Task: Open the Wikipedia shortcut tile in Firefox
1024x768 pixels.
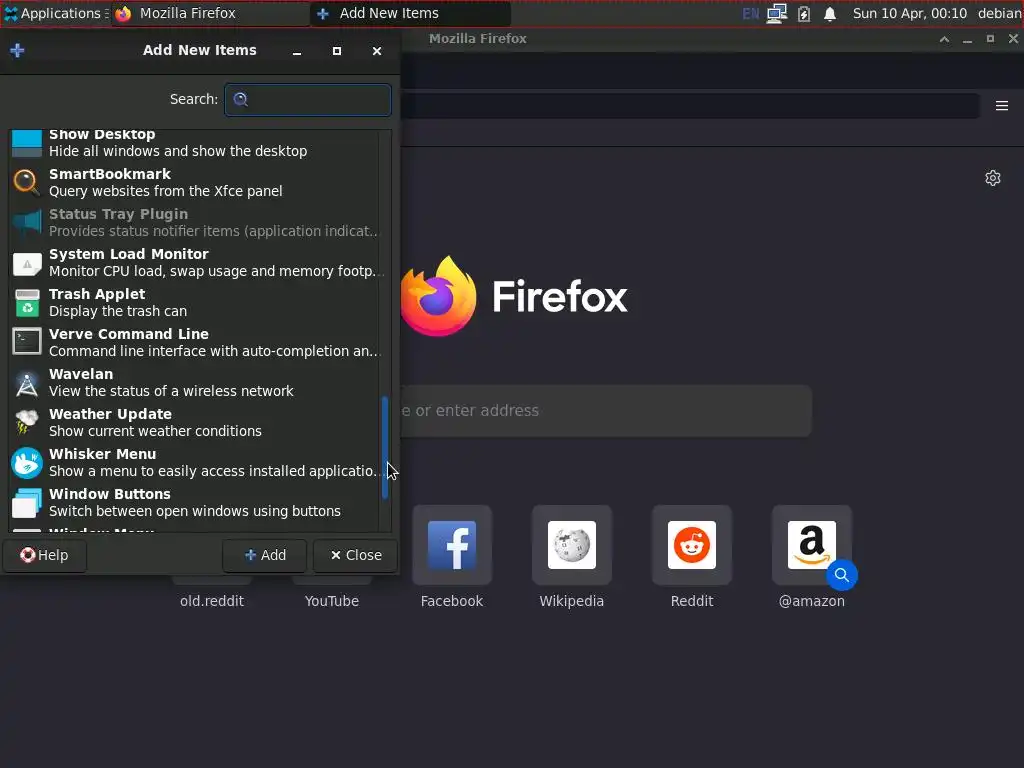Action: pos(571,545)
